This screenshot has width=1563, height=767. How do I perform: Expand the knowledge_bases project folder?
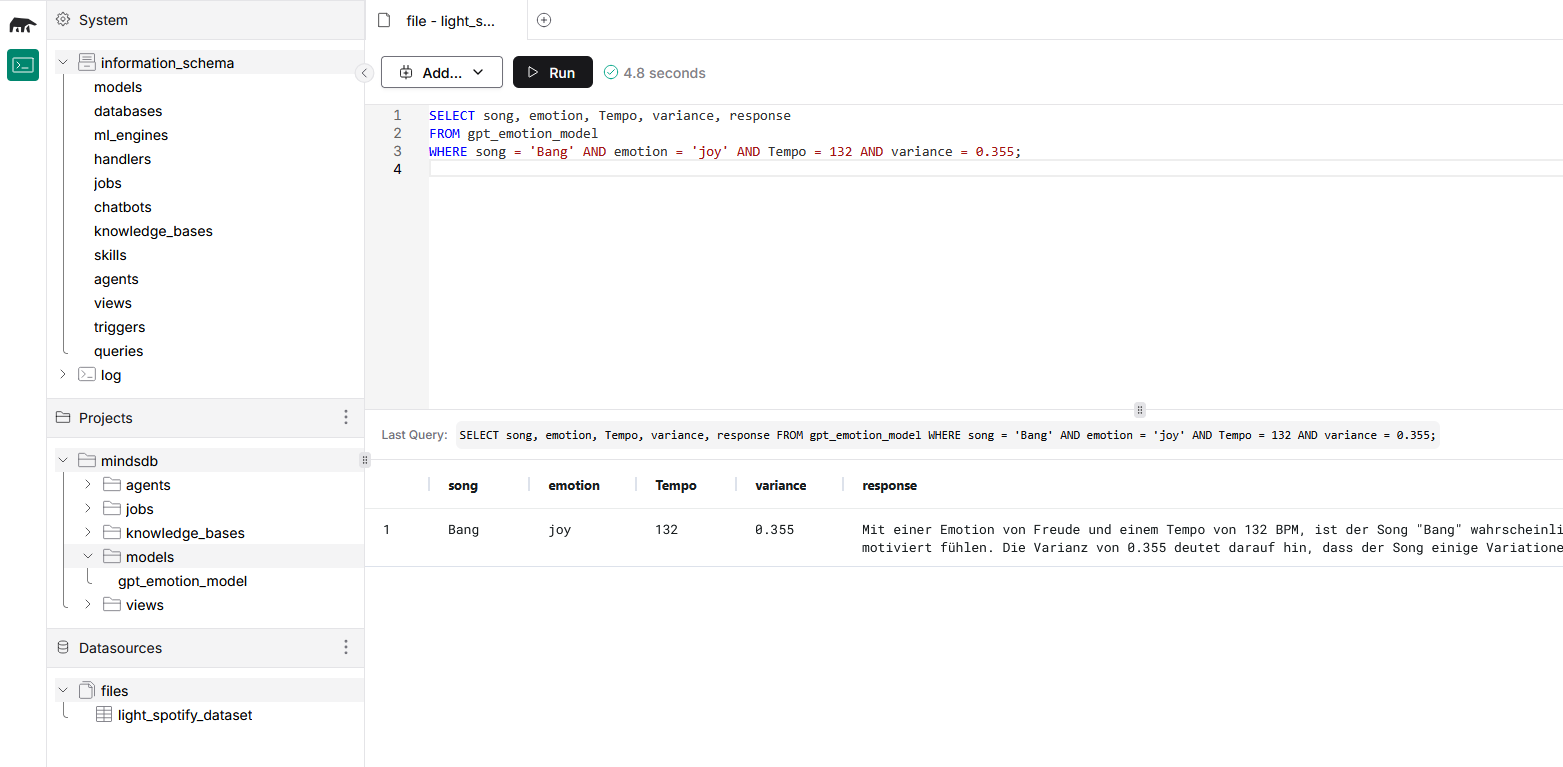click(88, 533)
